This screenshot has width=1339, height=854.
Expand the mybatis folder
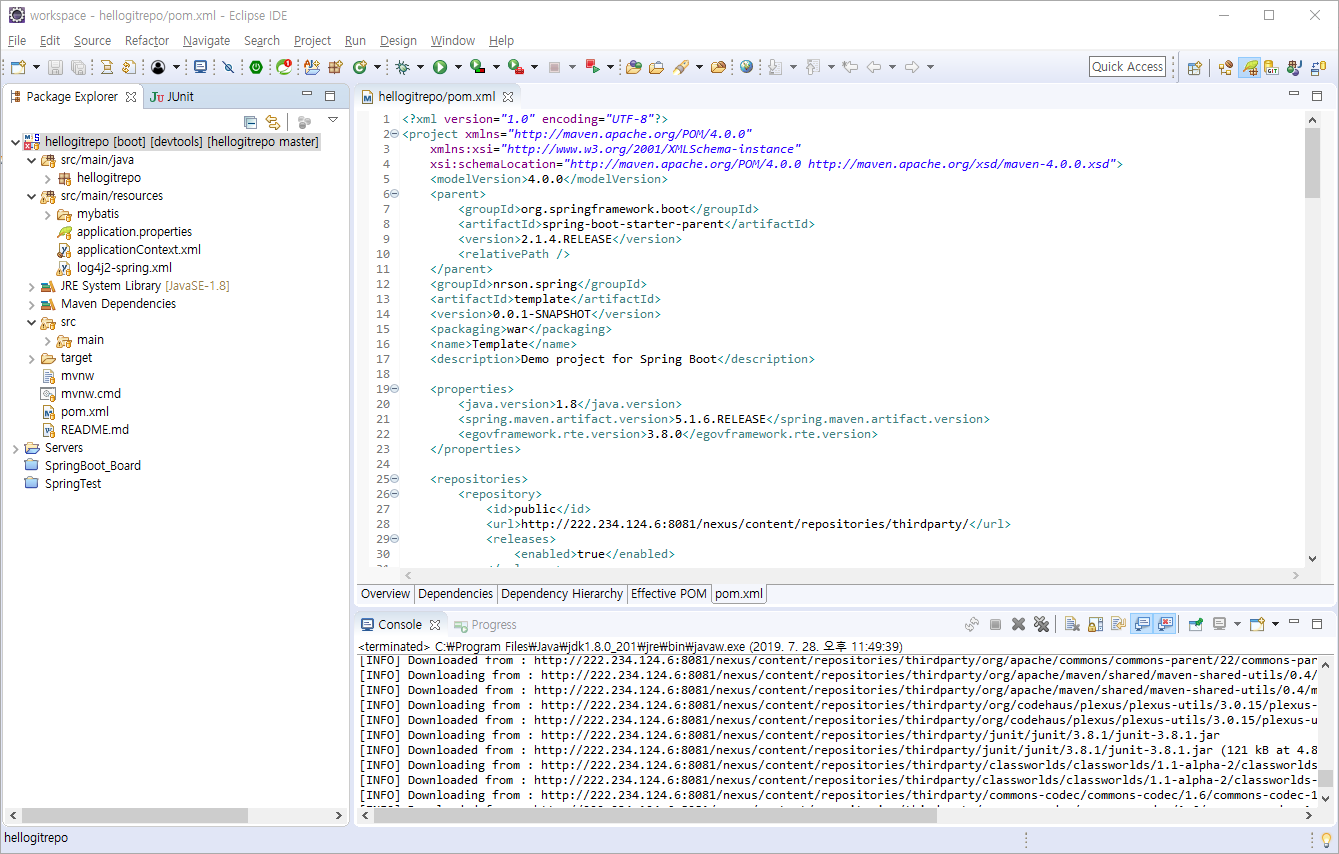(47, 214)
